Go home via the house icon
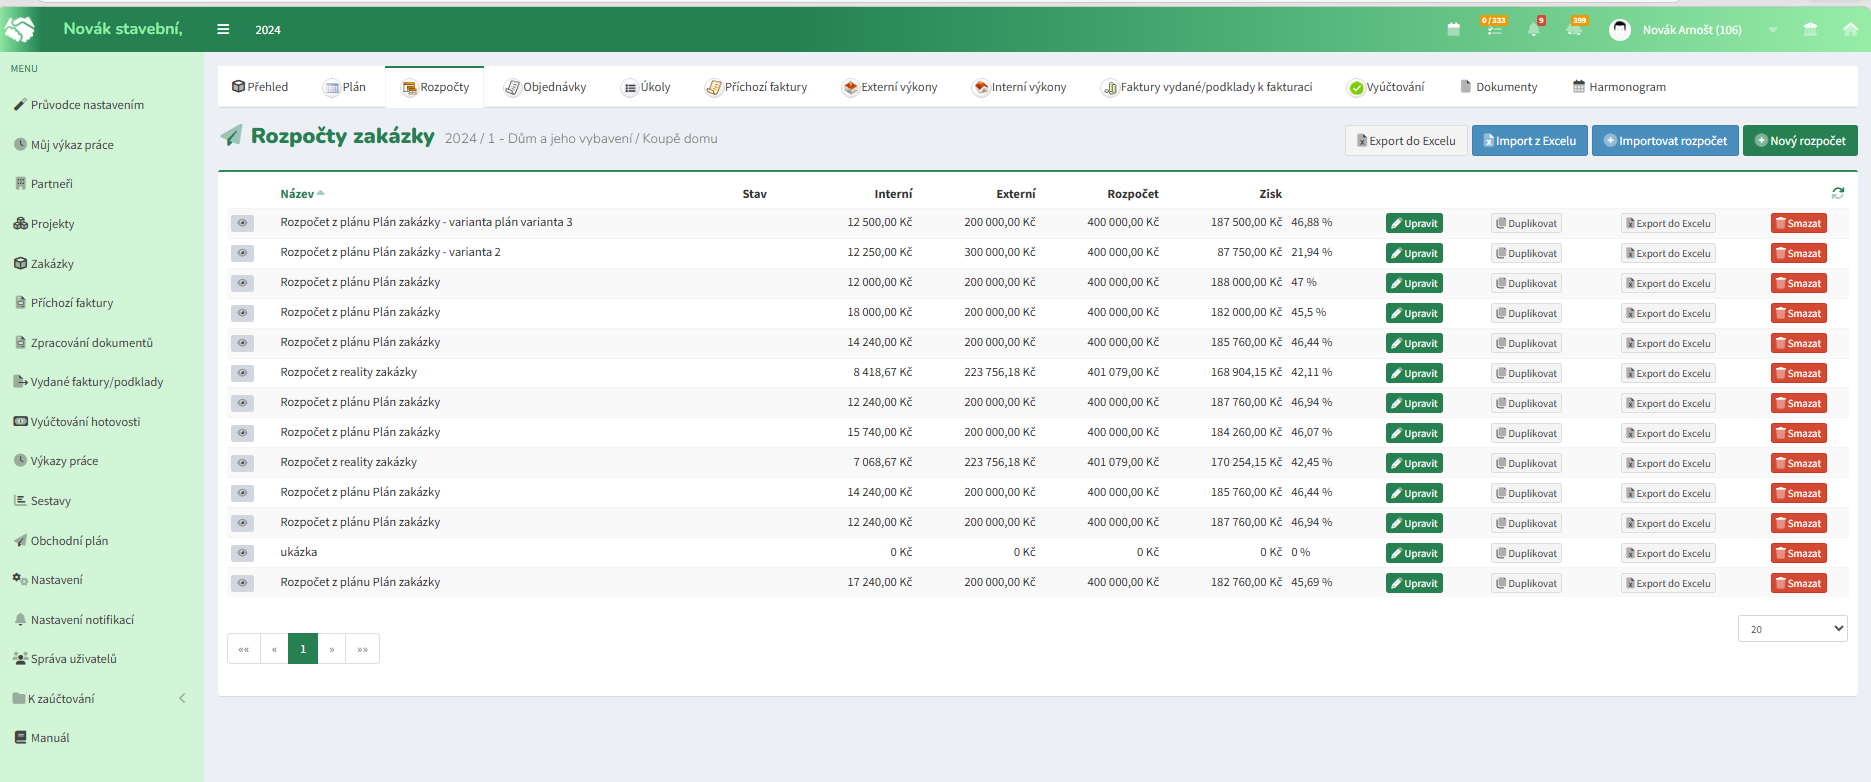This screenshot has height=782, width=1871. [x=1850, y=29]
